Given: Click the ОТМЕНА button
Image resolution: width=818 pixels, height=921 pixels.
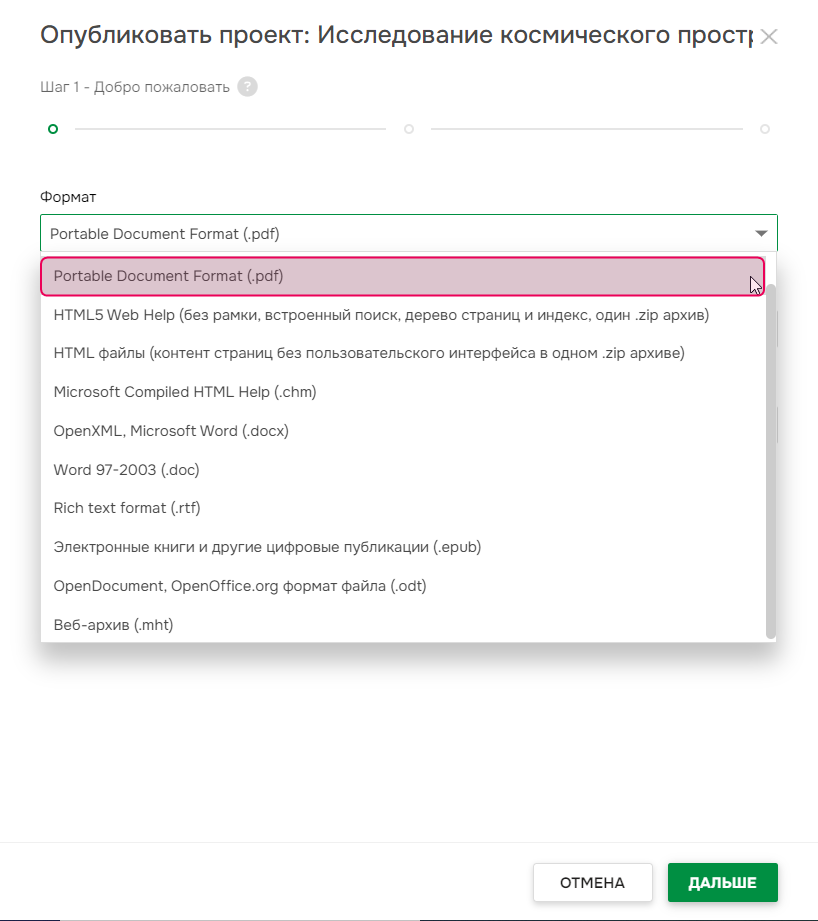Looking at the screenshot, I should pos(592,883).
